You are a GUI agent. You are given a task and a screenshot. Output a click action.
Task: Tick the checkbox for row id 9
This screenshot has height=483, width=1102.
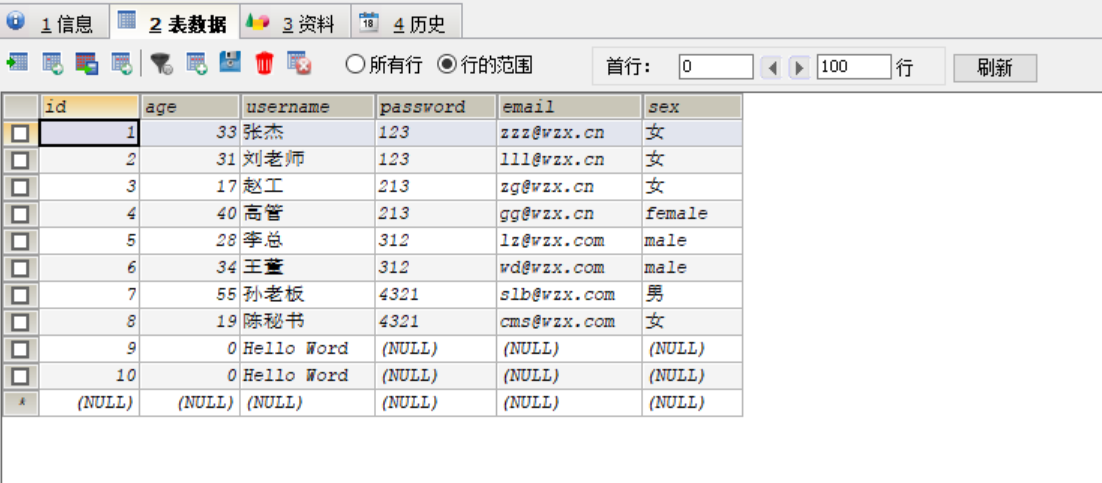pyautogui.click(x=20, y=349)
